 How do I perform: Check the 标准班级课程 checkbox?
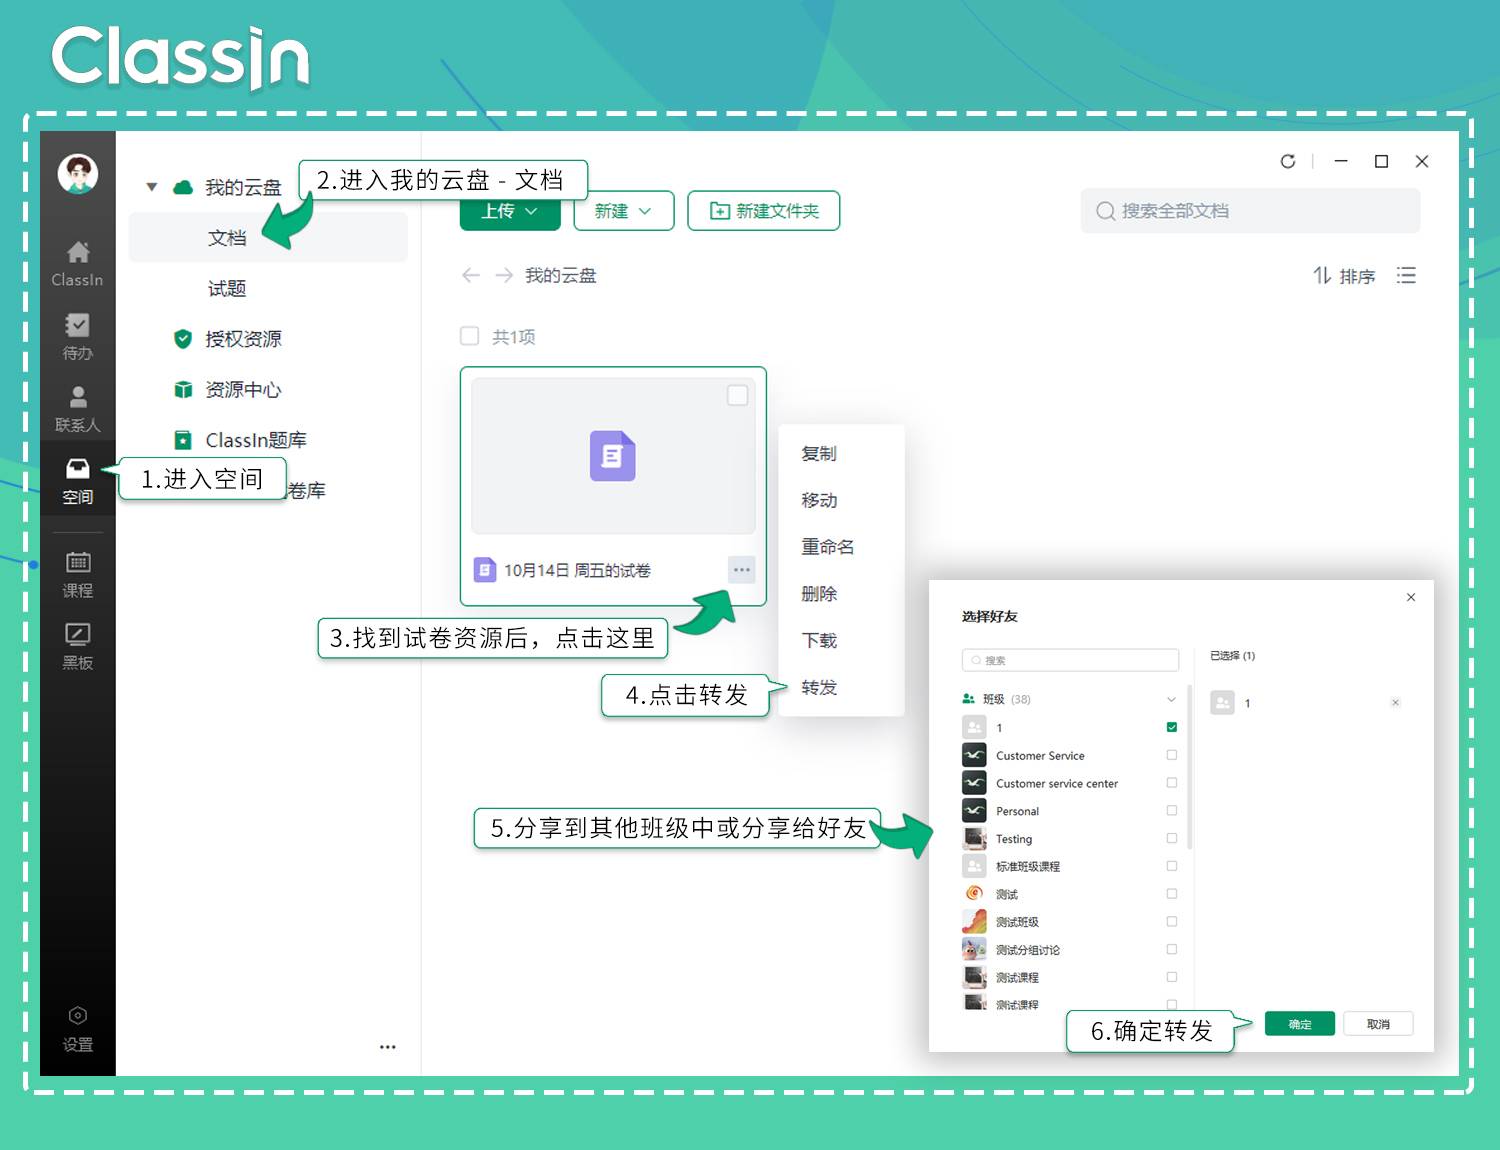pos(1172,866)
